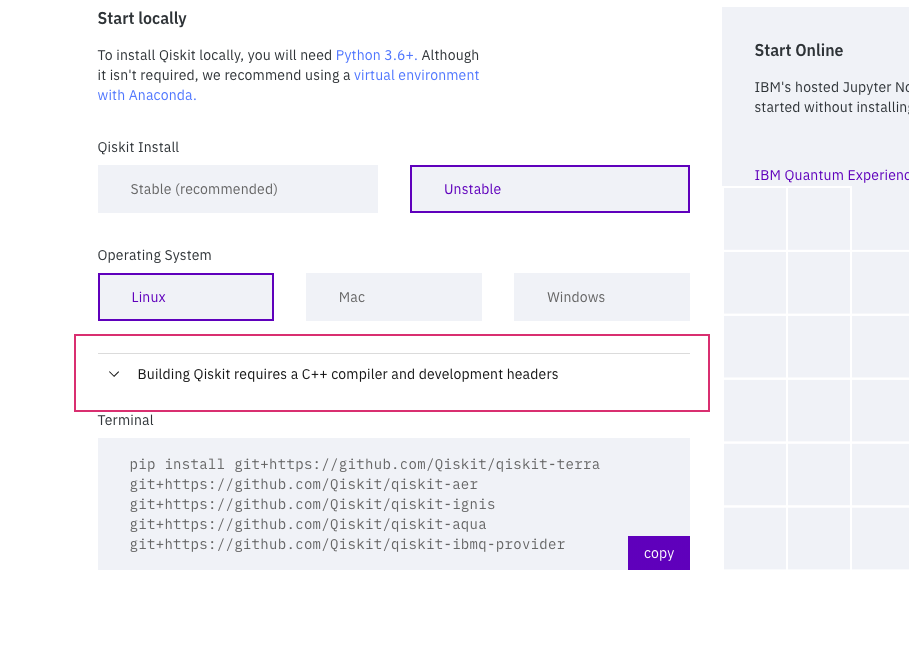Viewport: 909px width, 667px height.
Task: Click the qiskit-ibmq-provider install line
Action: tap(346, 544)
